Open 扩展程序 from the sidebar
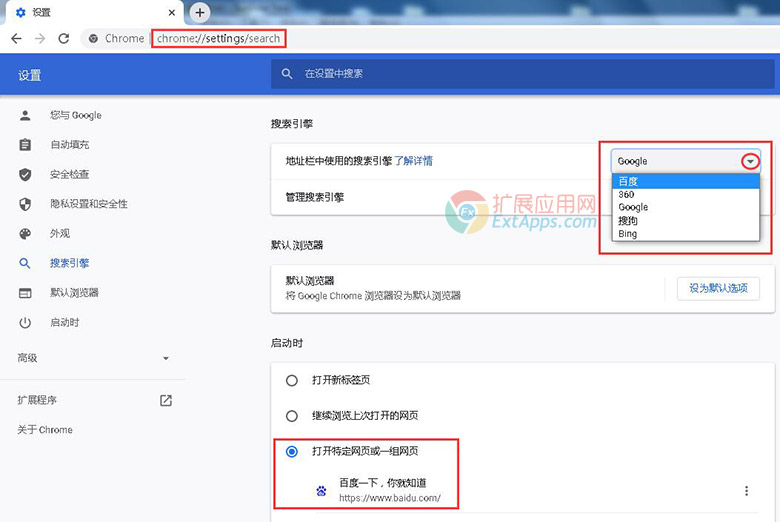Image resolution: width=780 pixels, height=522 pixels. point(37,400)
